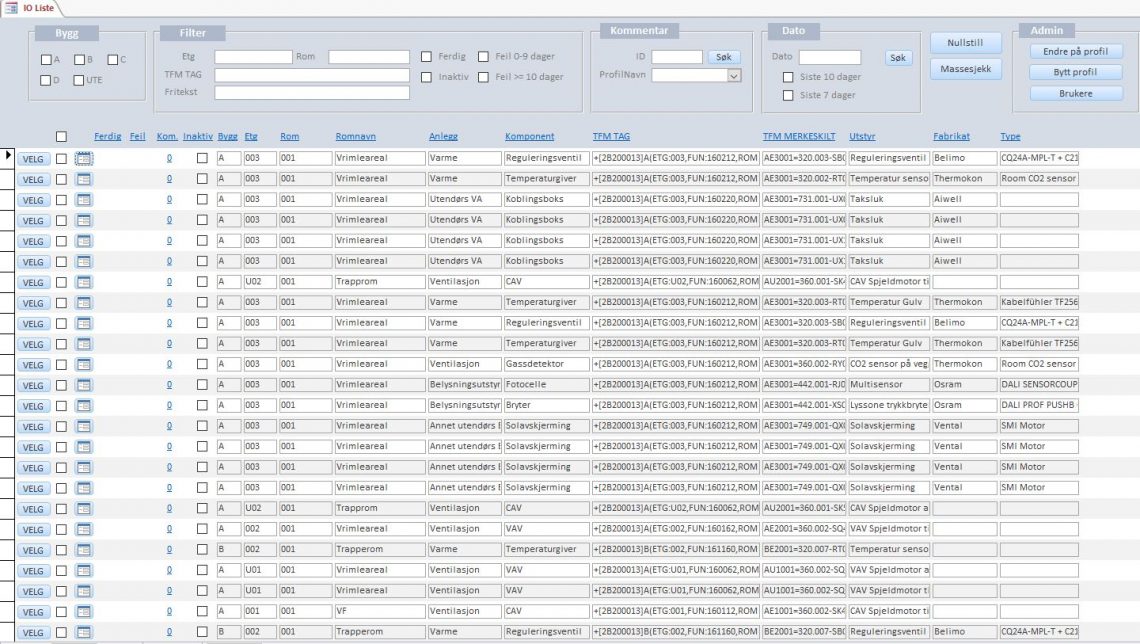The height and width of the screenshot is (644, 1140).
Task: Sort by Etg column header
Action: 251,137
